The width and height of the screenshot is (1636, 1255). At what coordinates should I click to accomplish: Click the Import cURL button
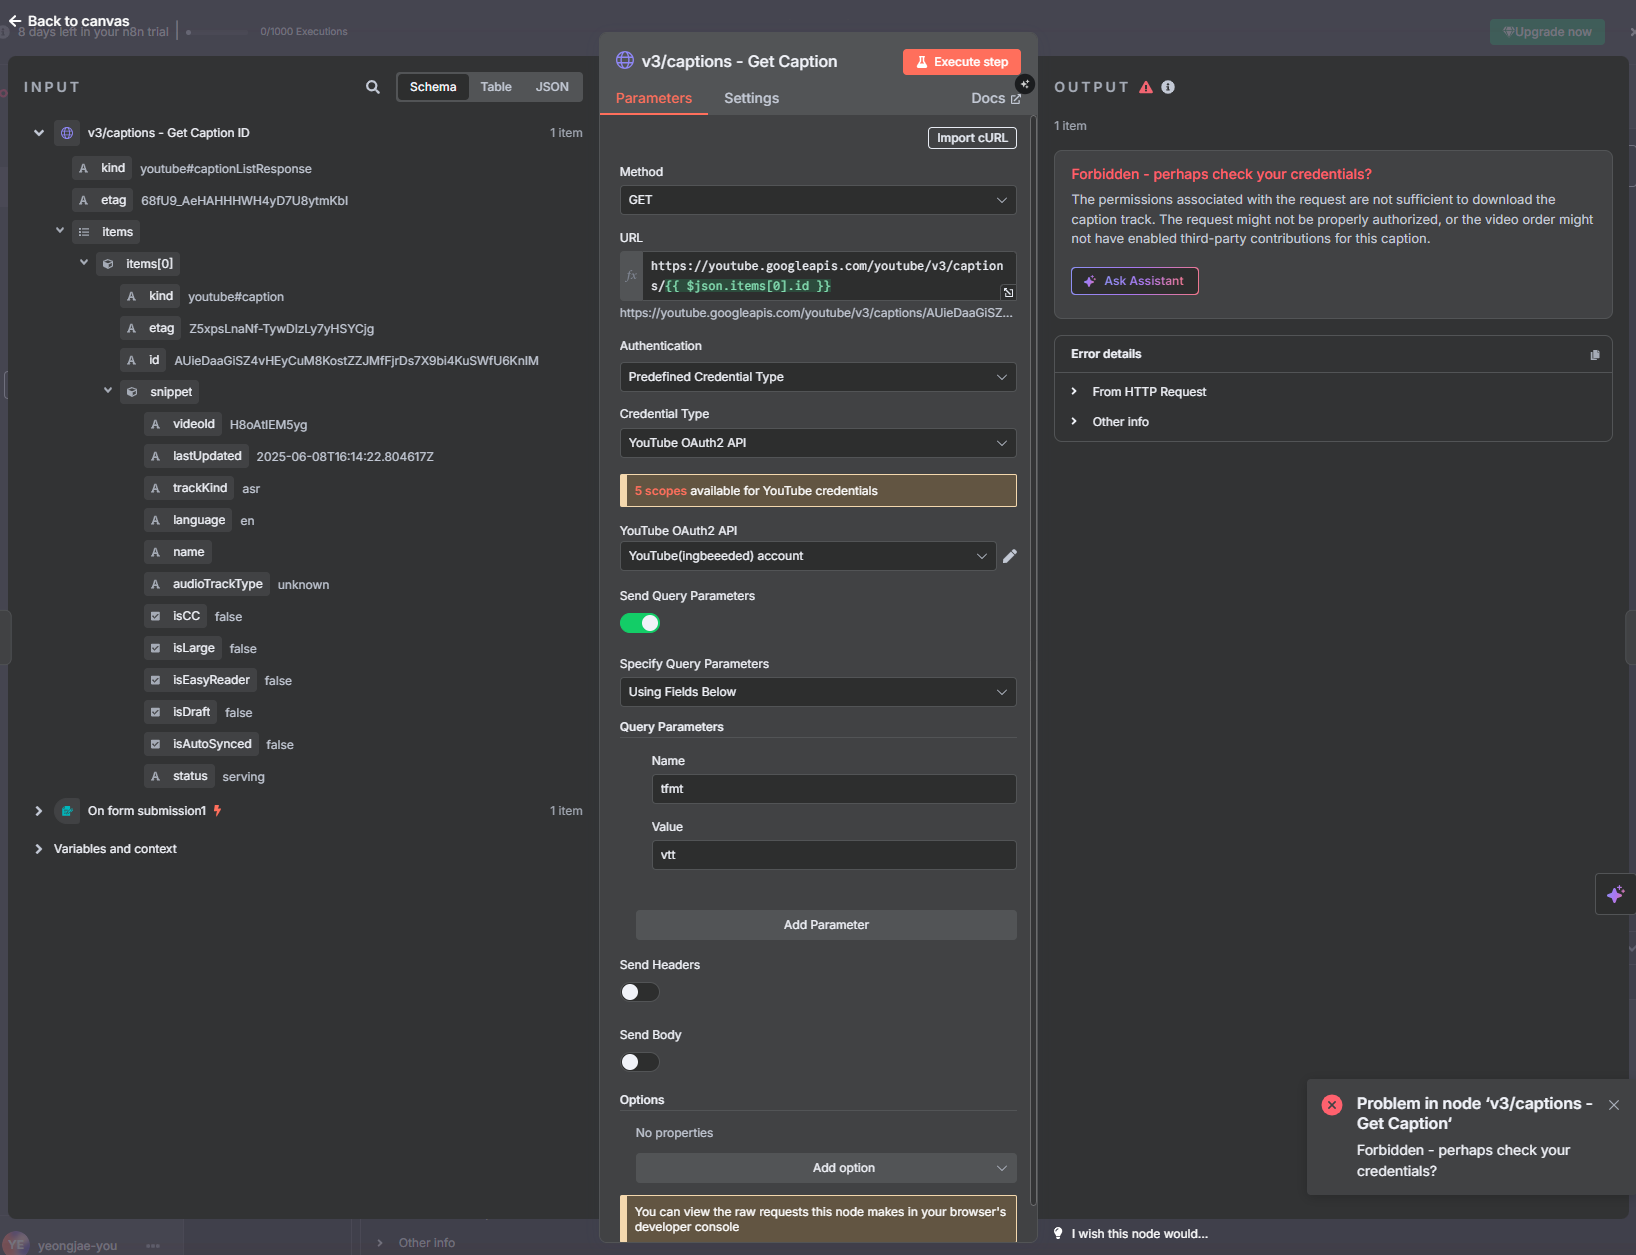[x=972, y=138]
